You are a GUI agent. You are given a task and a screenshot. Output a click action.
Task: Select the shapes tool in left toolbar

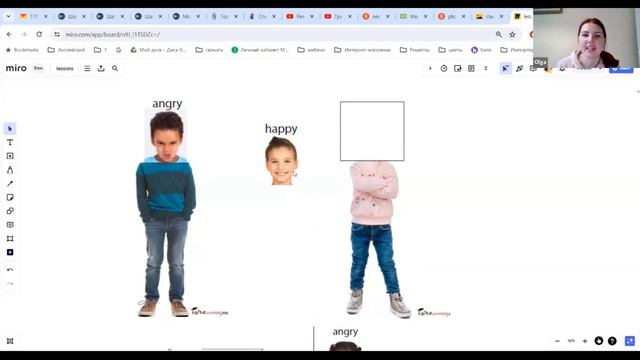pos(10,170)
